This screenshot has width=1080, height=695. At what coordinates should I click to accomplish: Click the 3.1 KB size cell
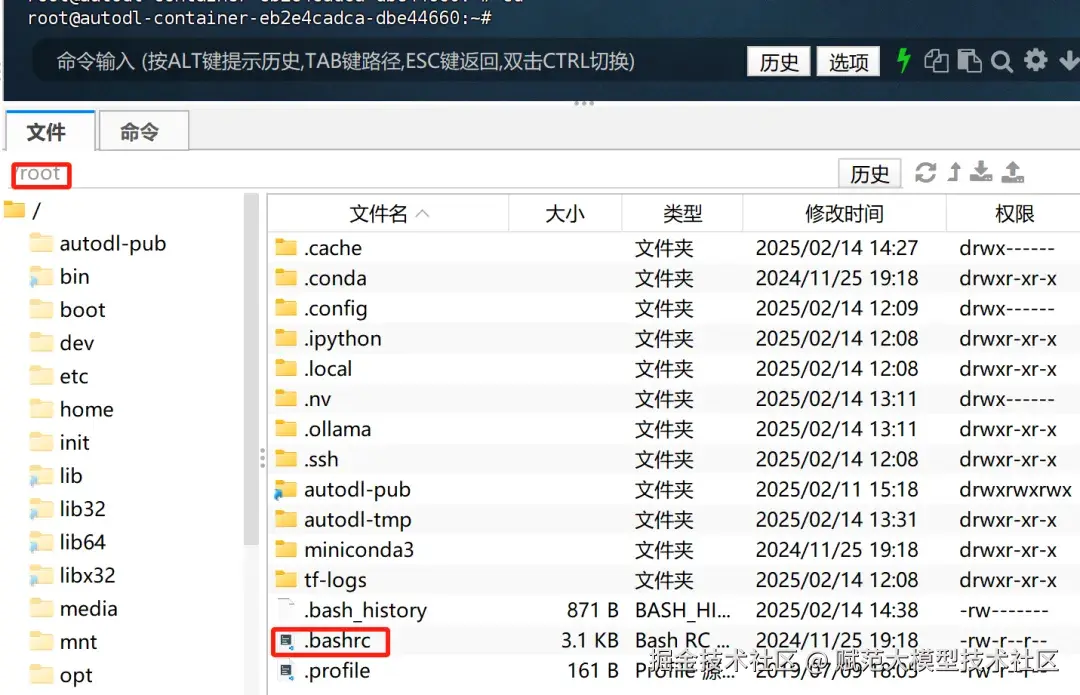pyautogui.click(x=589, y=641)
